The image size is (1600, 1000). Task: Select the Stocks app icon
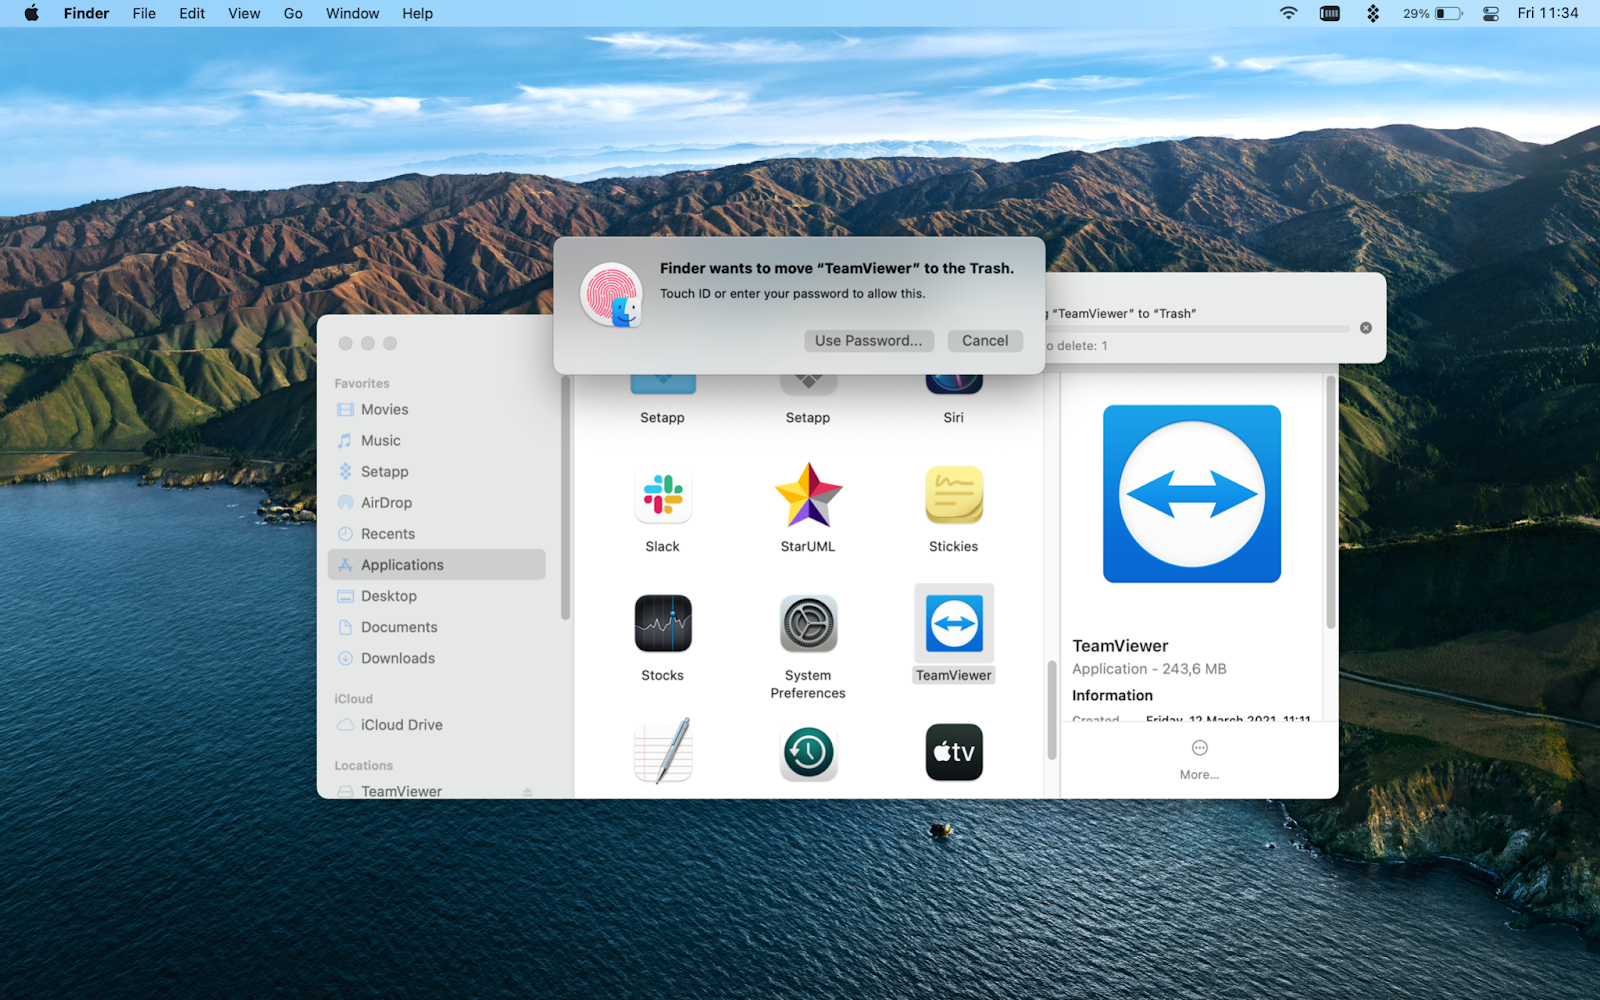662,623
